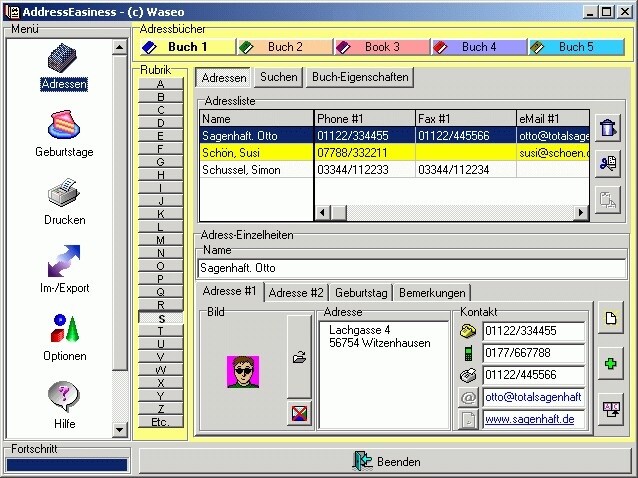Open the Buch-Eigenschaften tab
The image size is (638, 478).
359,77
